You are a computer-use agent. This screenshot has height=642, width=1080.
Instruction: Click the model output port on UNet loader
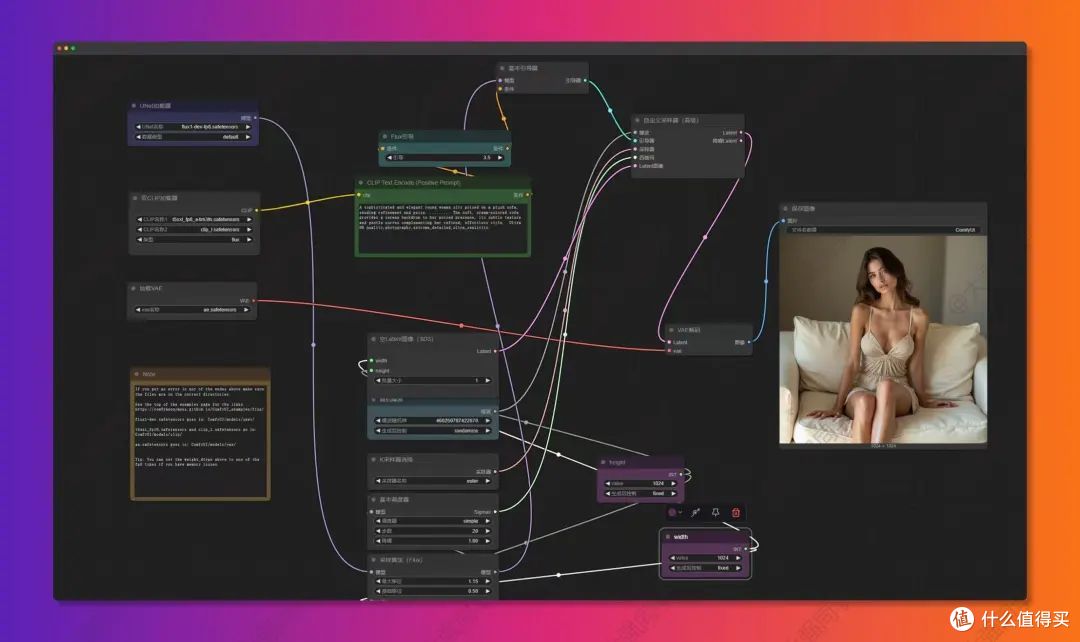pyautogui.click(x=256, y=118)
